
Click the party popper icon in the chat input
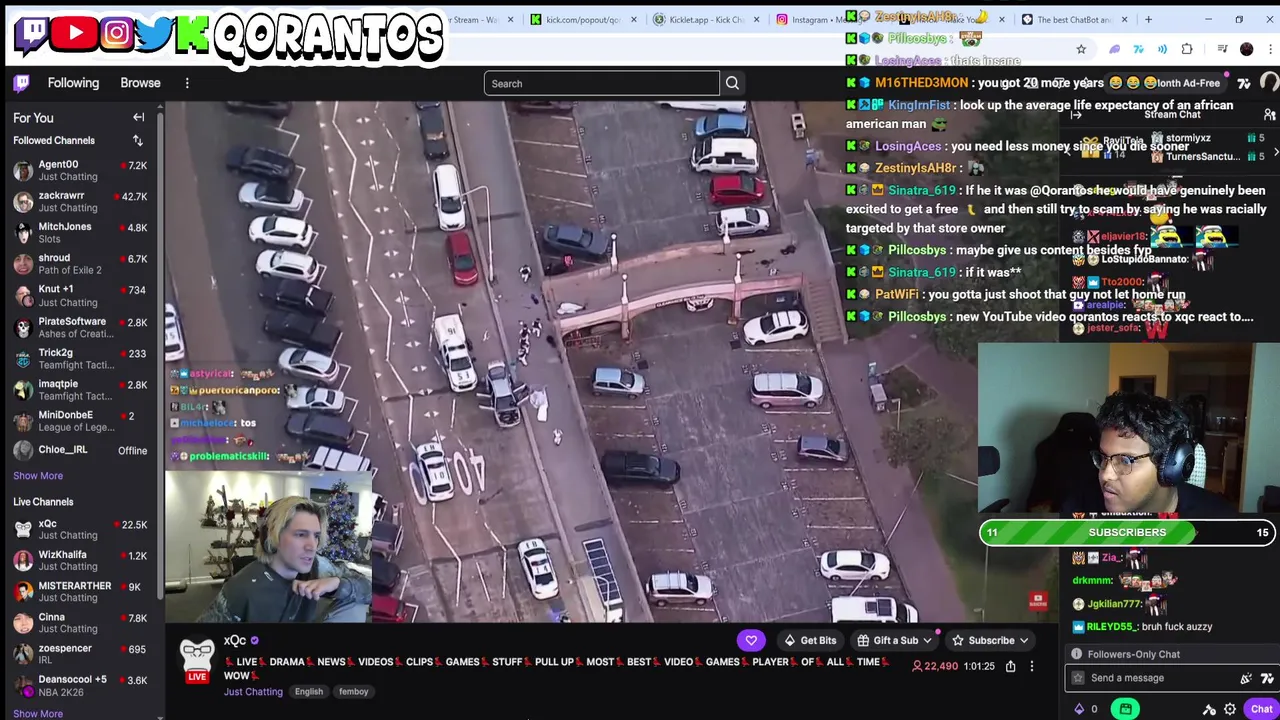tap(1246, 678)
